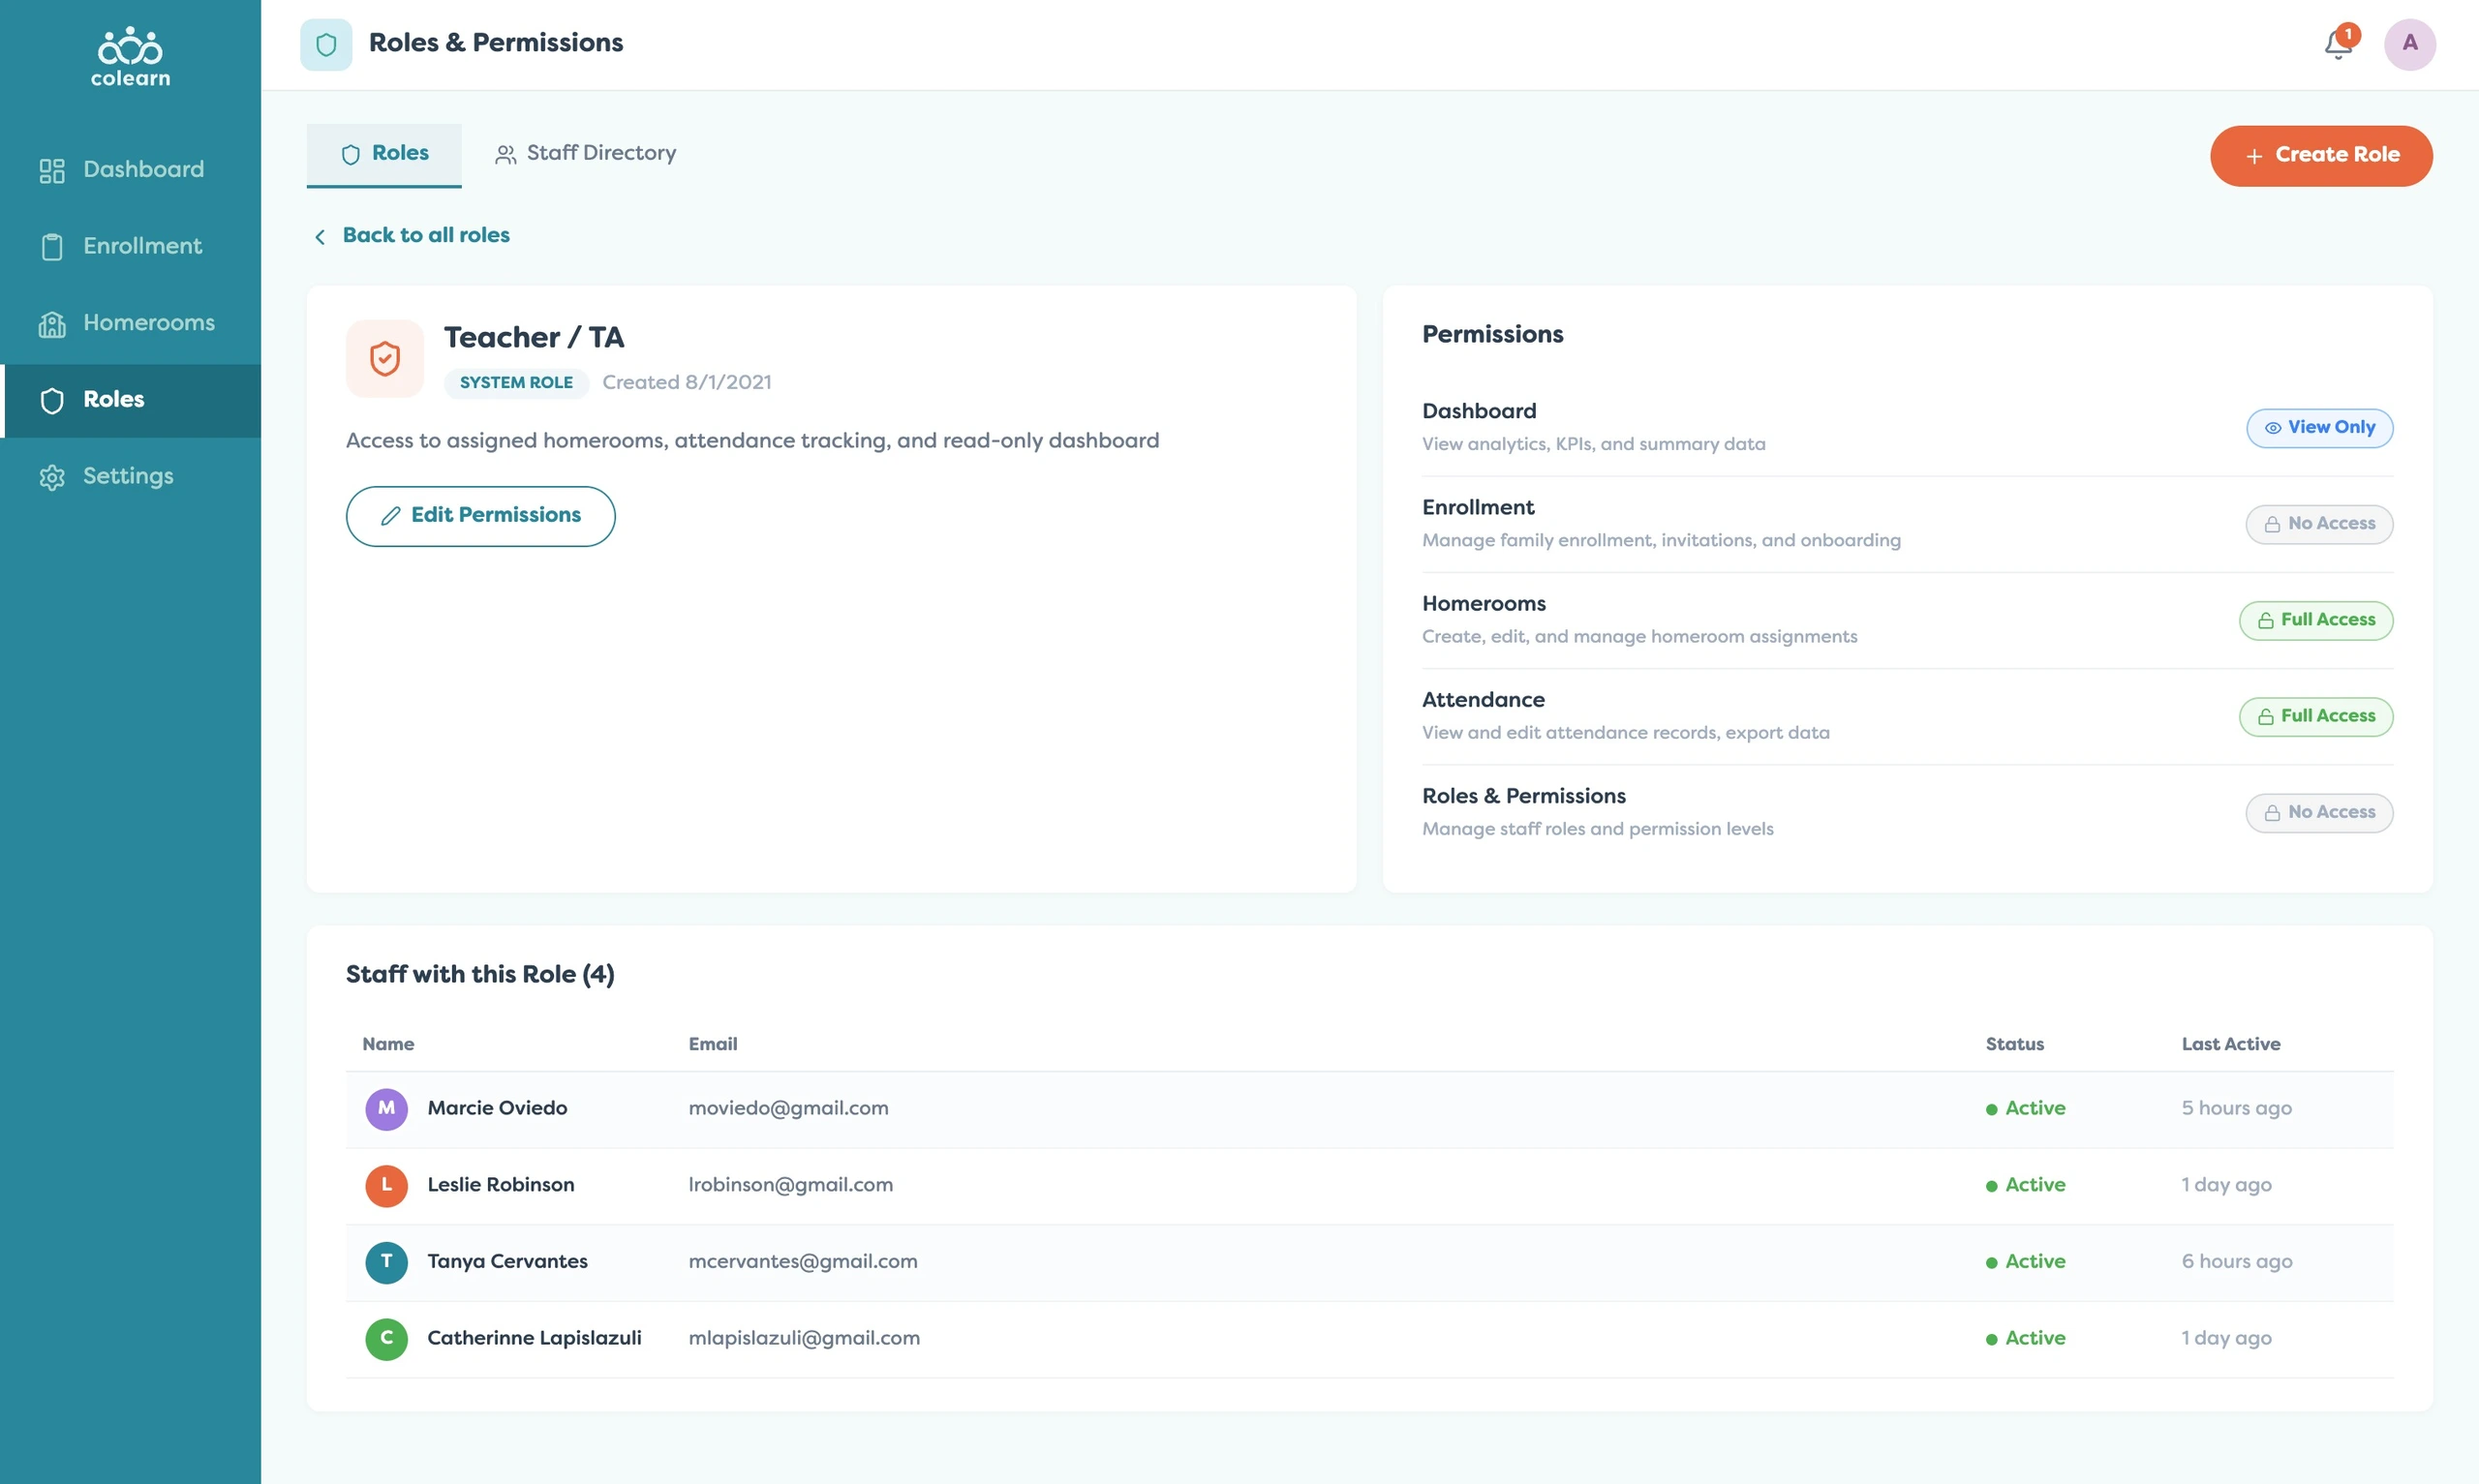Click the Edit Permissions button
Viewport: 2479px width, 1484px height.
(x=480, y=516)
